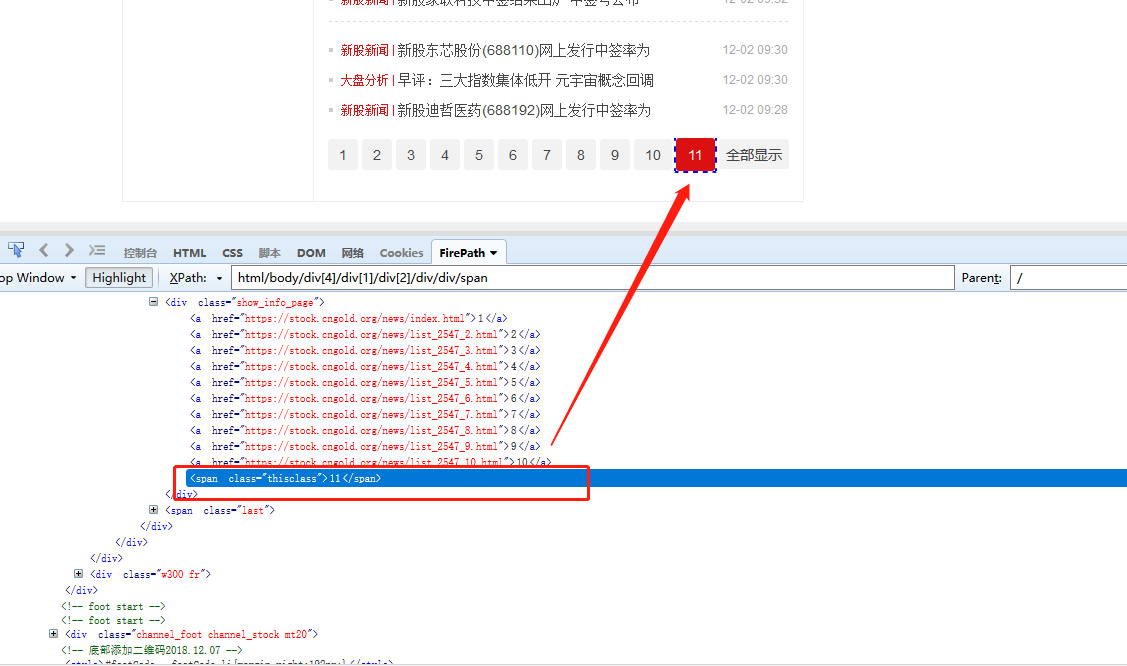Open the 网络 tab

352,253
